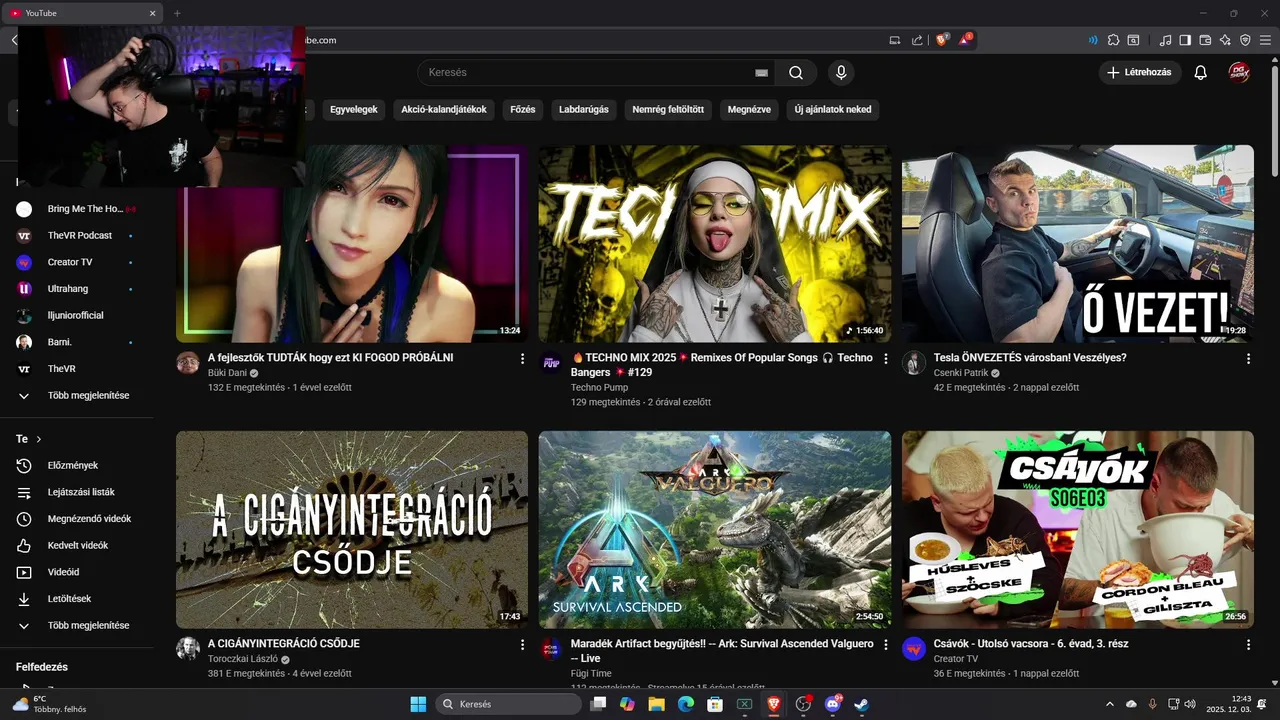Open the on-screen keyboard icon in search box
Viewport: 1280px width, 720px height.
761,73
